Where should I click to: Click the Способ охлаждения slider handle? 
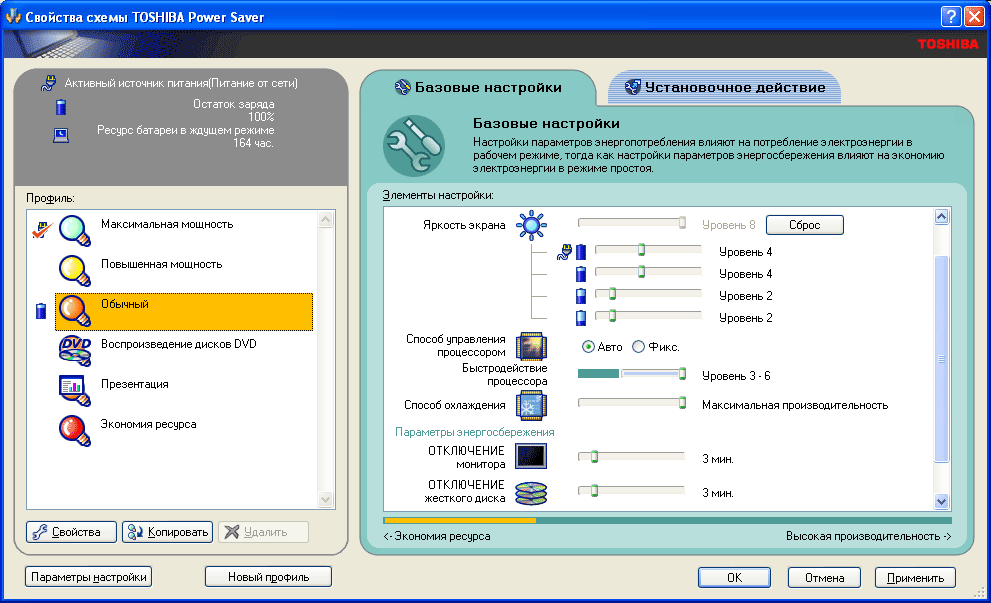coord(683,403)
